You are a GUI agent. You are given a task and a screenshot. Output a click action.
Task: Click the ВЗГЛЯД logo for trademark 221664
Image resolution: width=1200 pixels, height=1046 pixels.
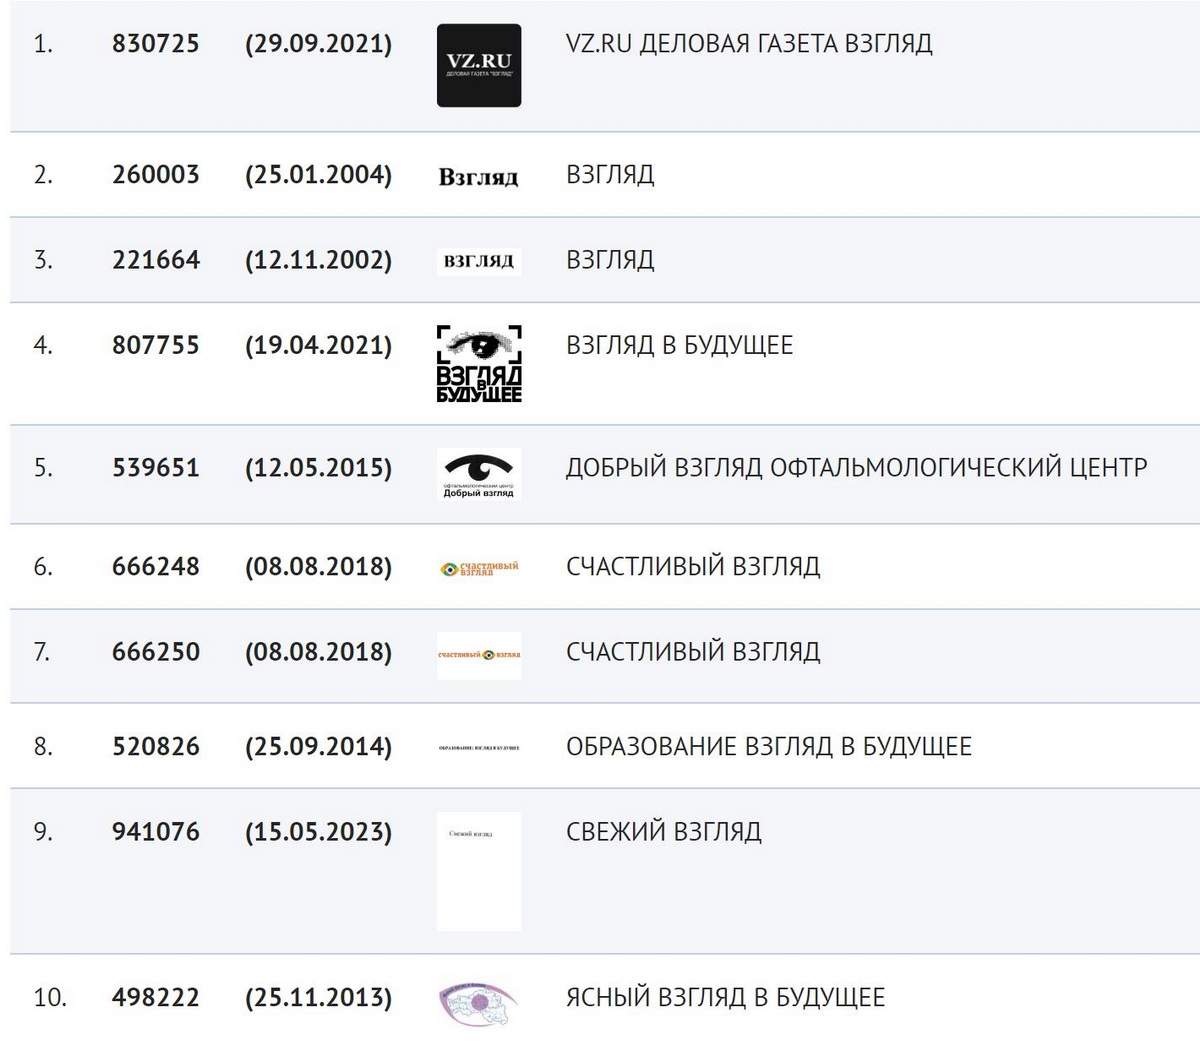(479, 261)
